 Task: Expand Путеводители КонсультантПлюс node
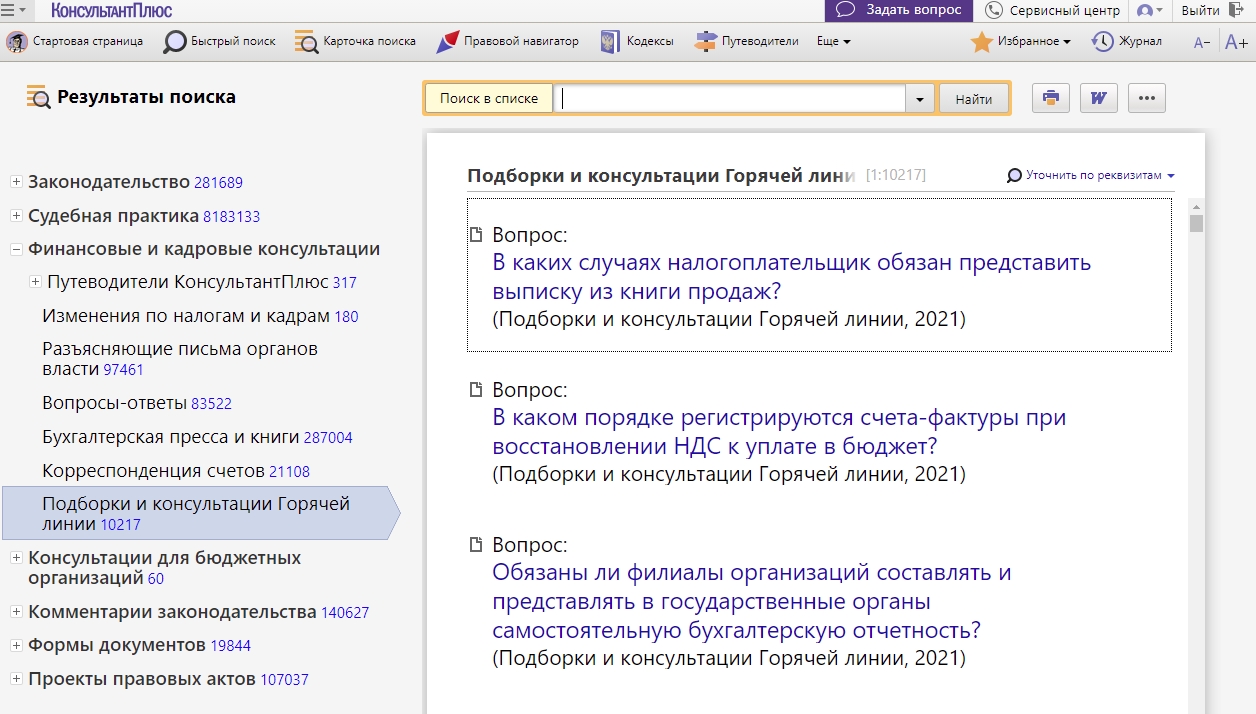(x=36, y=282)
